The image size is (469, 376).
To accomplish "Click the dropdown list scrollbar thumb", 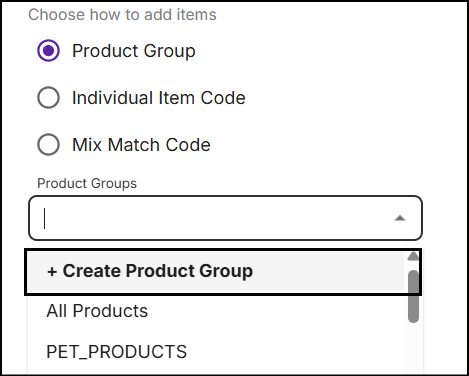I will pos(413,296).
